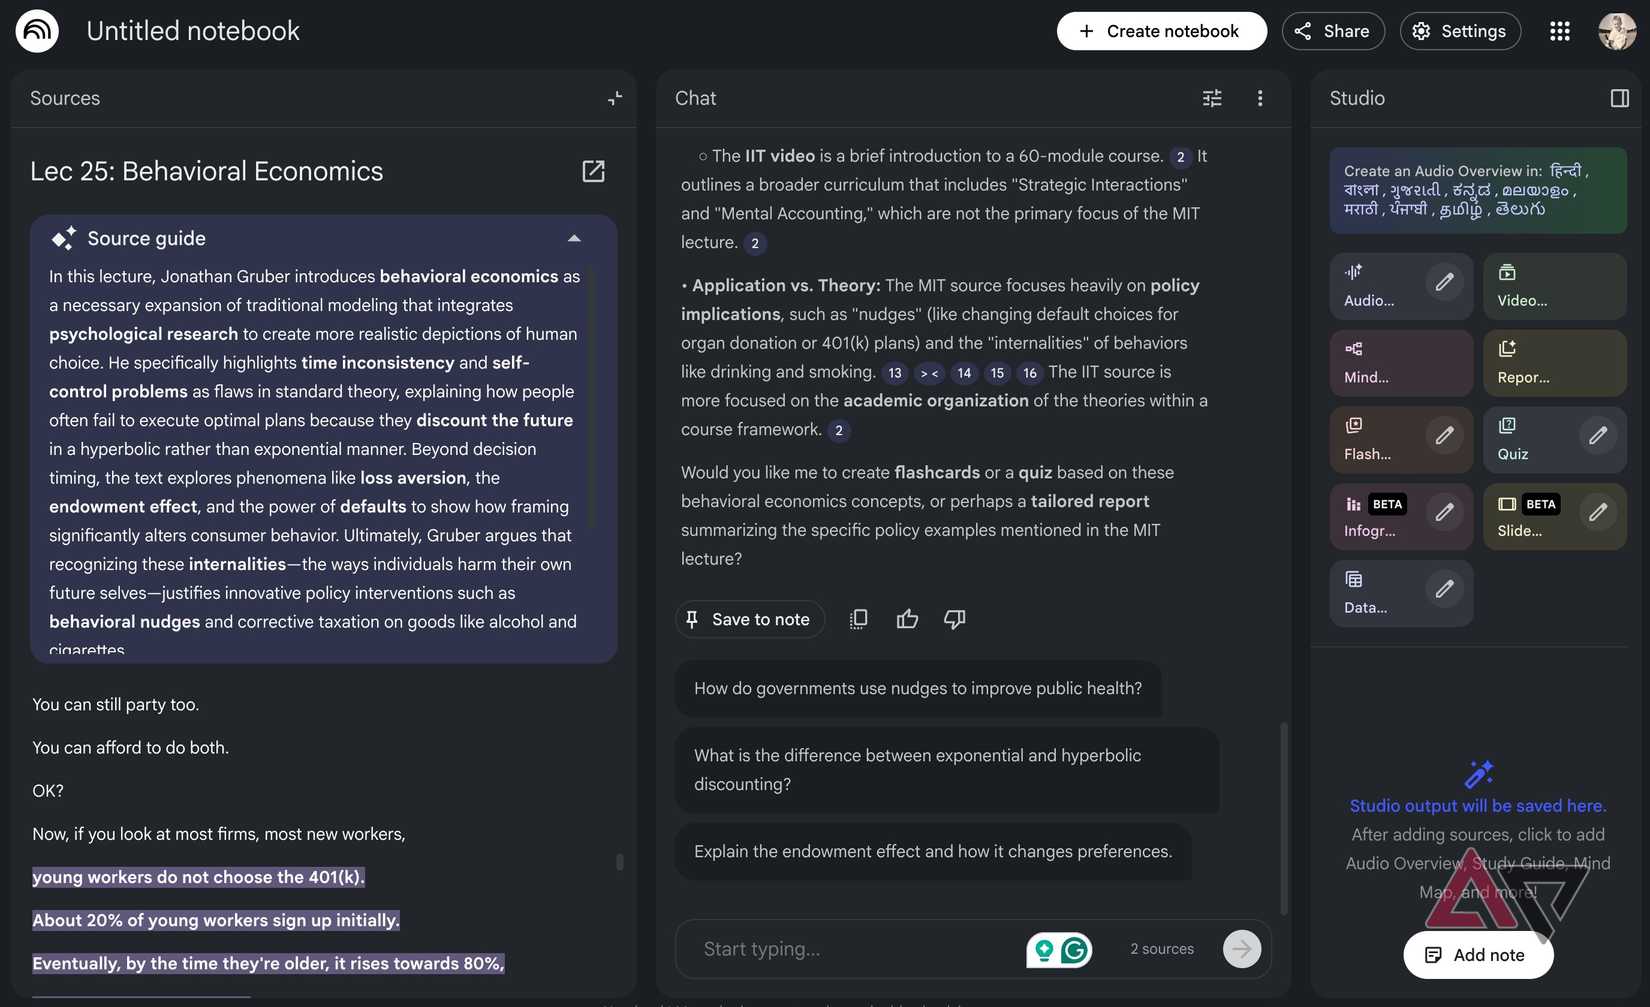Open source in new window icon

tap(593, 171)
